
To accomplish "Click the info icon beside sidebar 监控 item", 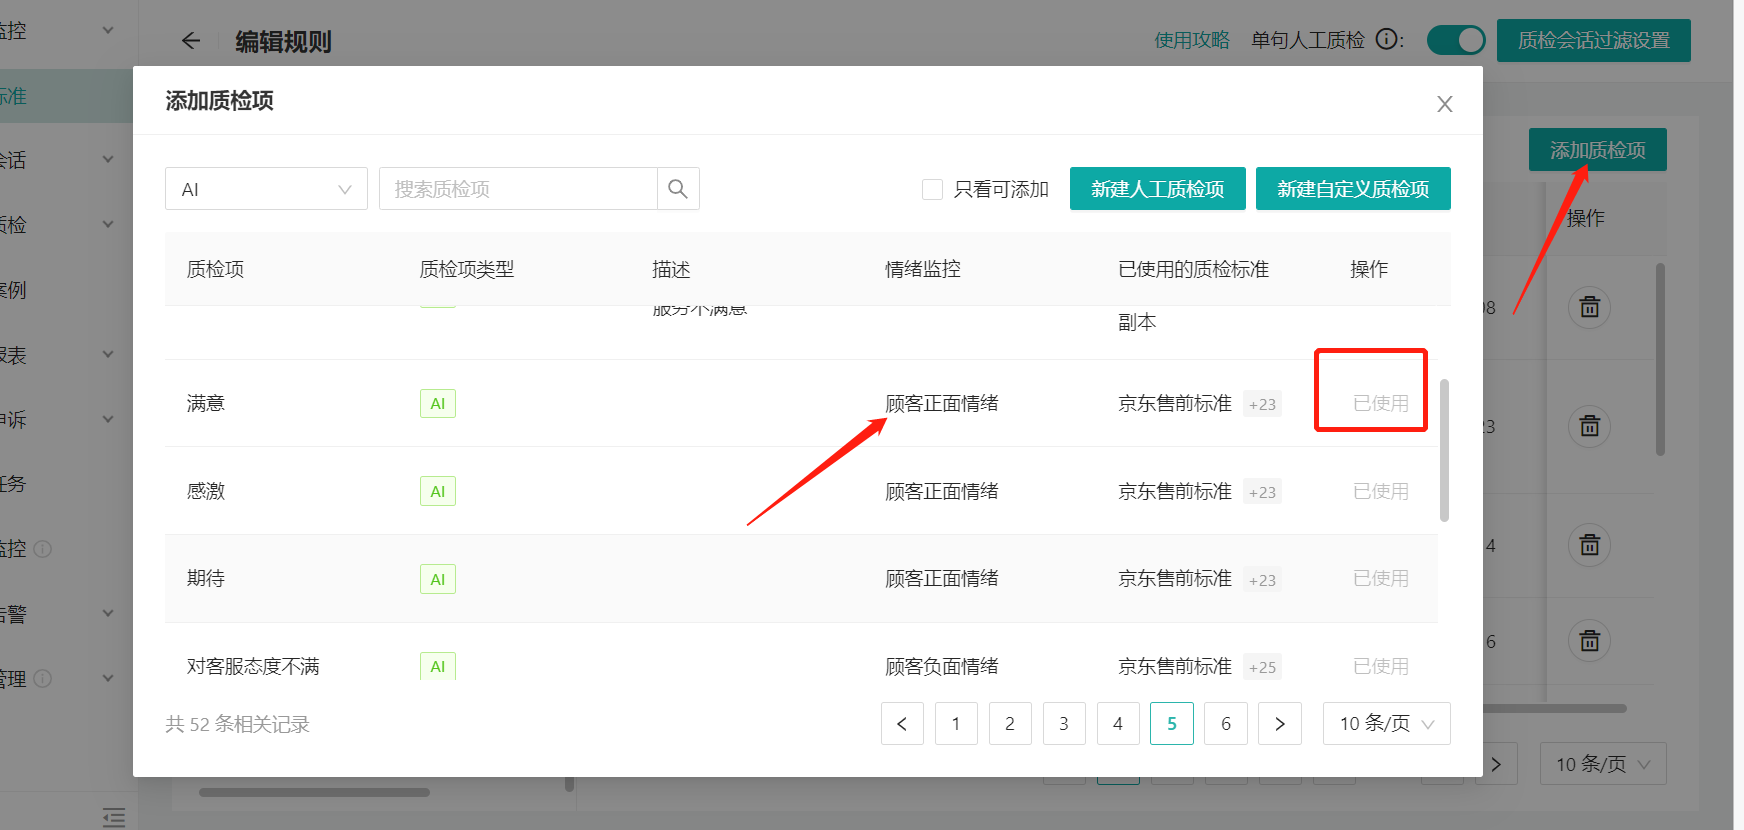I will click(x=43, y=549).
